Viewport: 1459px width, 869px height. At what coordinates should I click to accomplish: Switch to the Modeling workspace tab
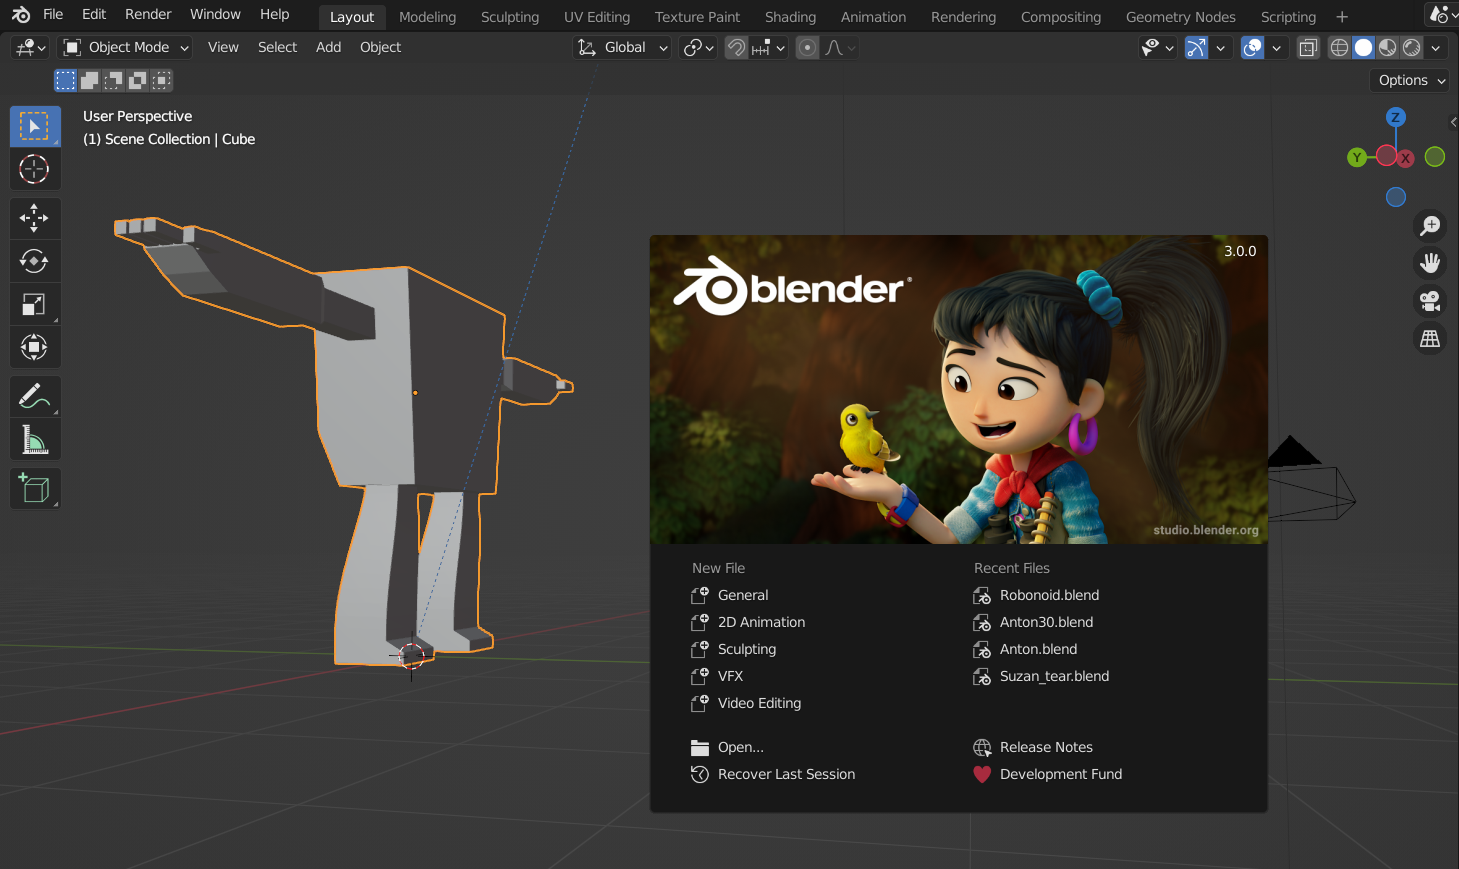427,17
